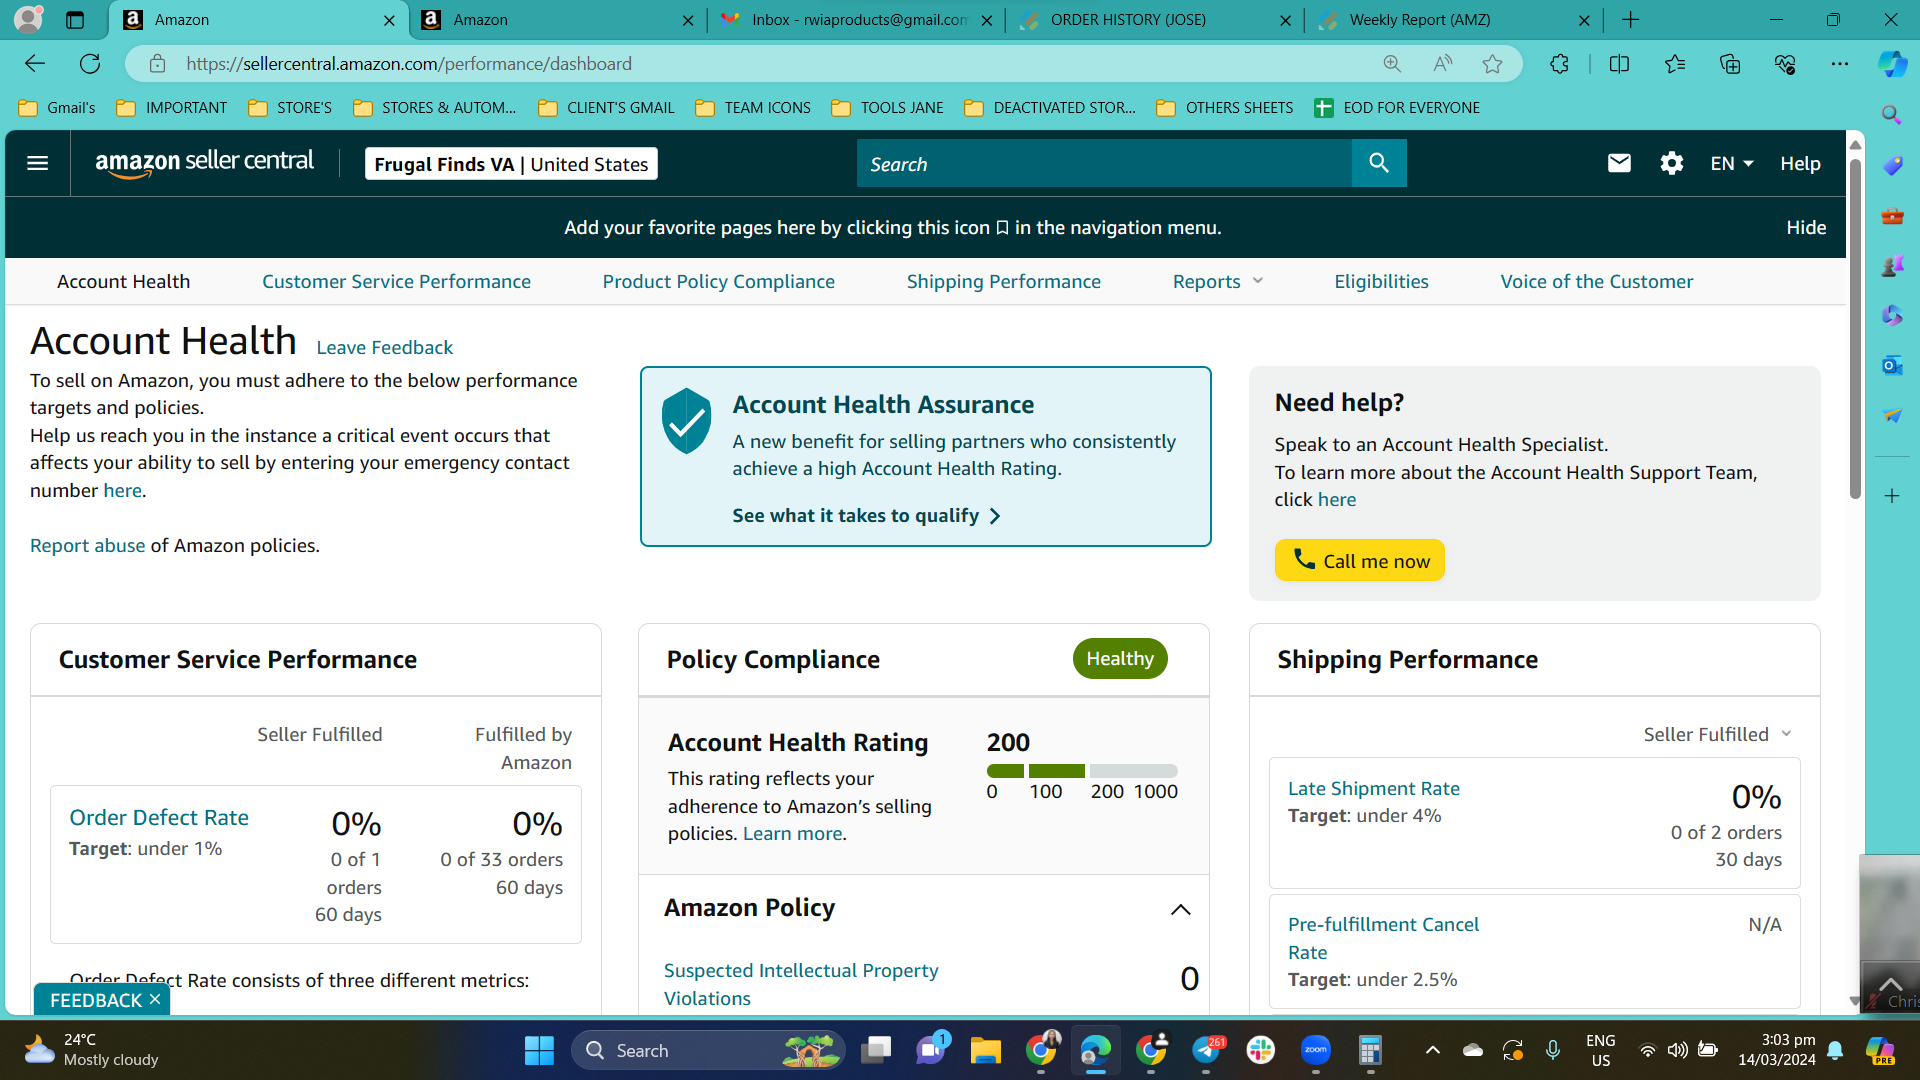Click Help in the Seller Central header
Image resolution: width=1920 pixels, height=1080 pixels.
tap(1800, 163)
